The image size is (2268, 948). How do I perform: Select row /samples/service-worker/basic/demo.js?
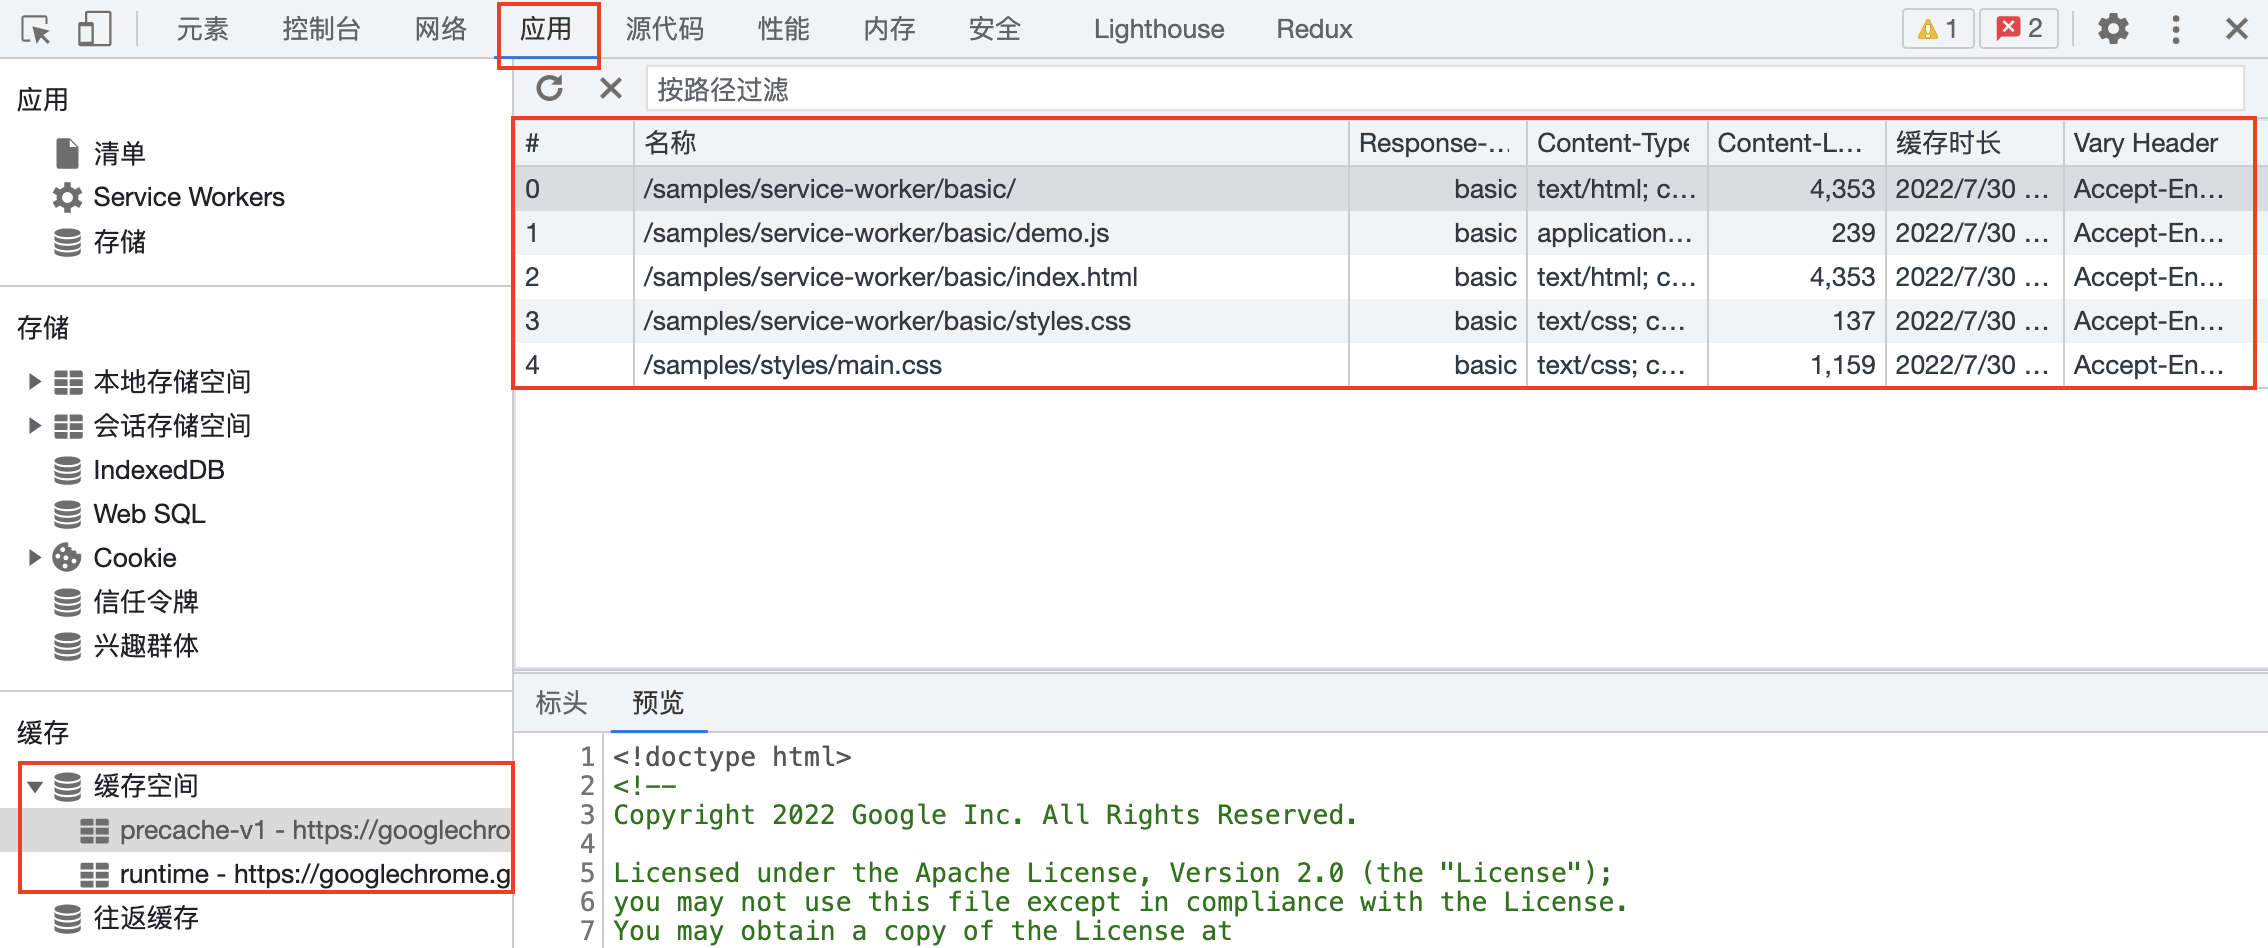coord(1384,233)
